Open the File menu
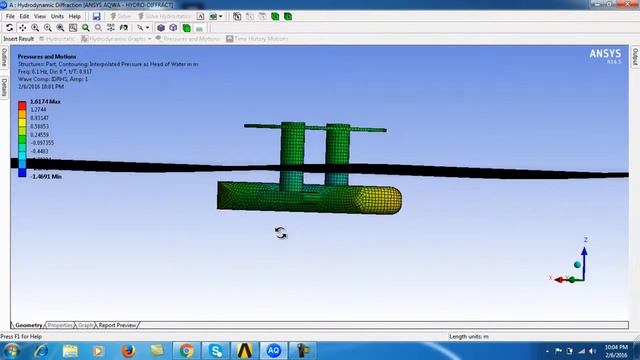 [10, 16]
